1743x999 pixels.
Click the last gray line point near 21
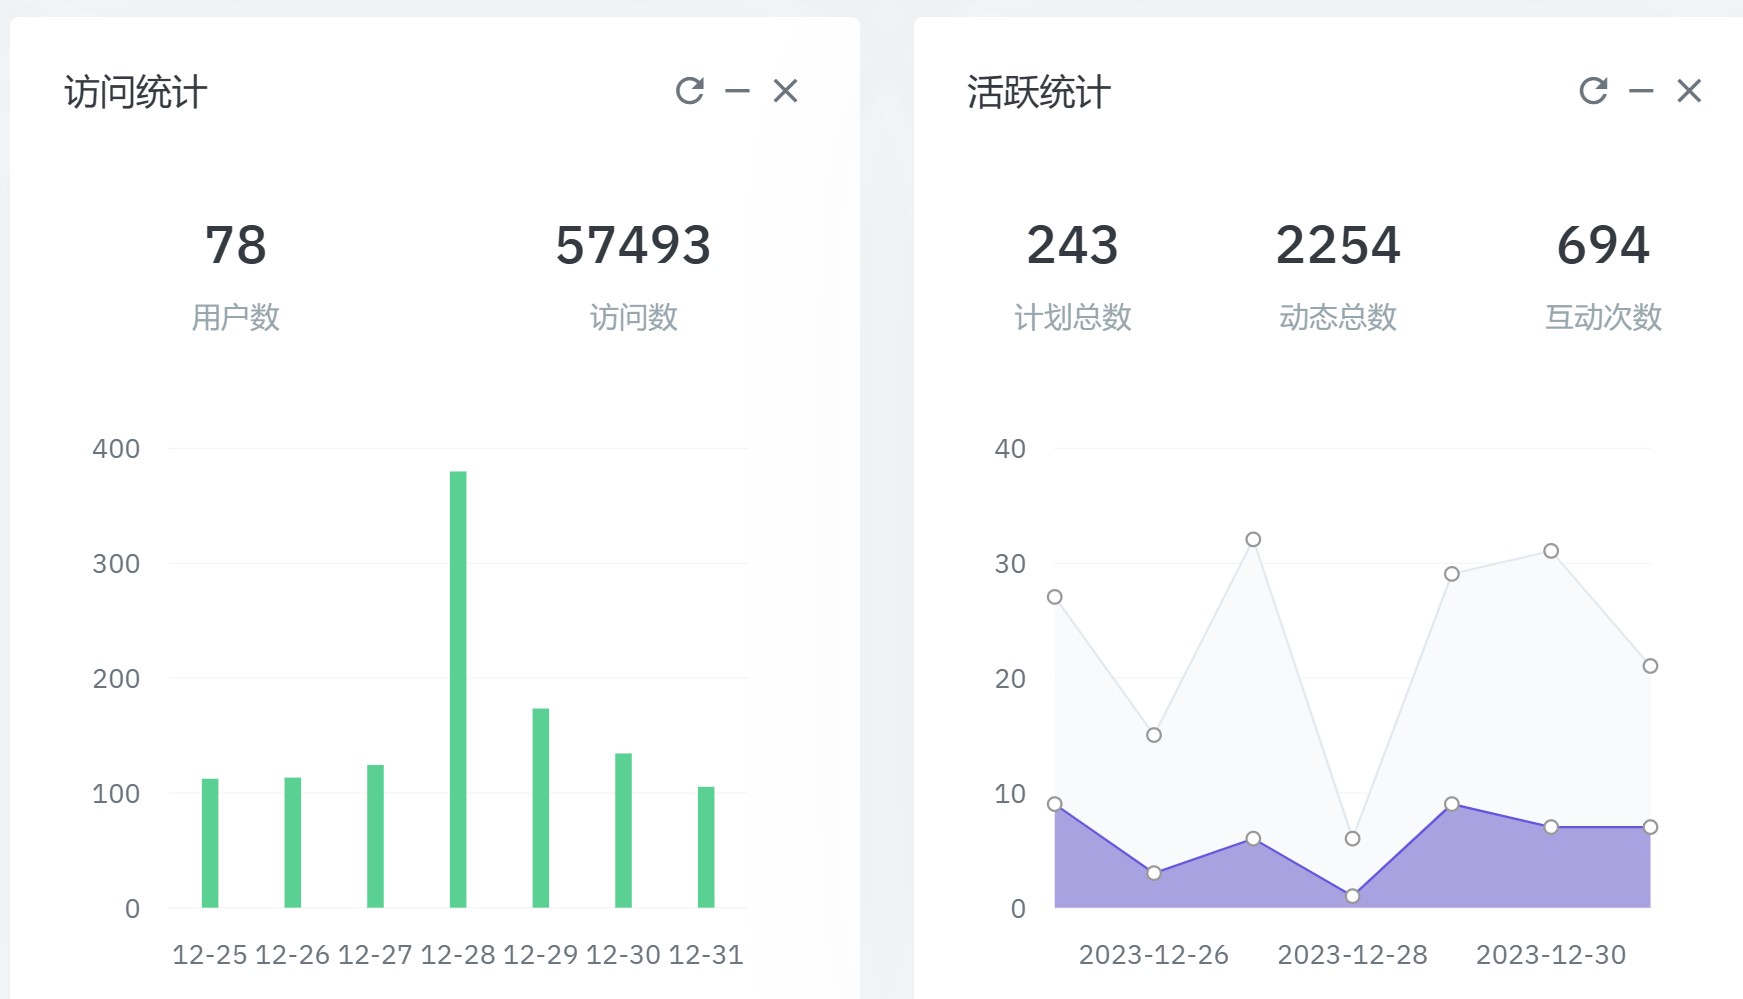point(1650,666)
